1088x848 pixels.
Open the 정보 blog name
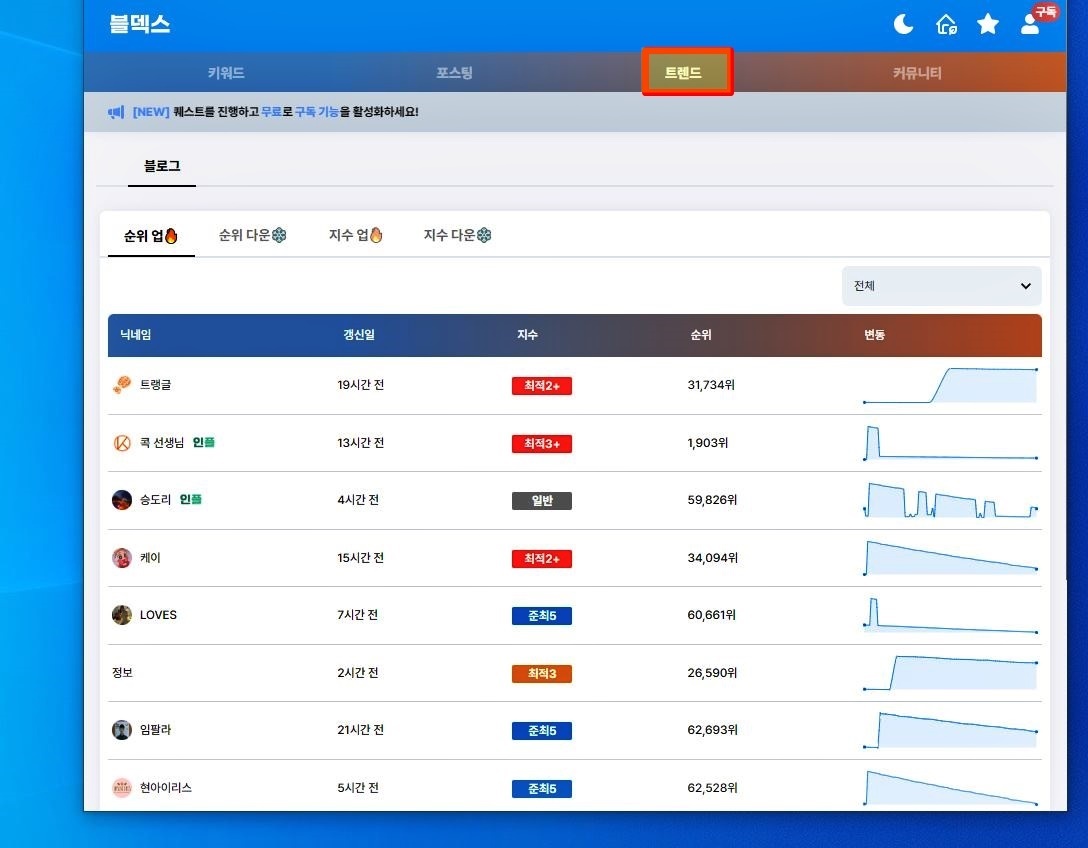(x=122, y=672)
